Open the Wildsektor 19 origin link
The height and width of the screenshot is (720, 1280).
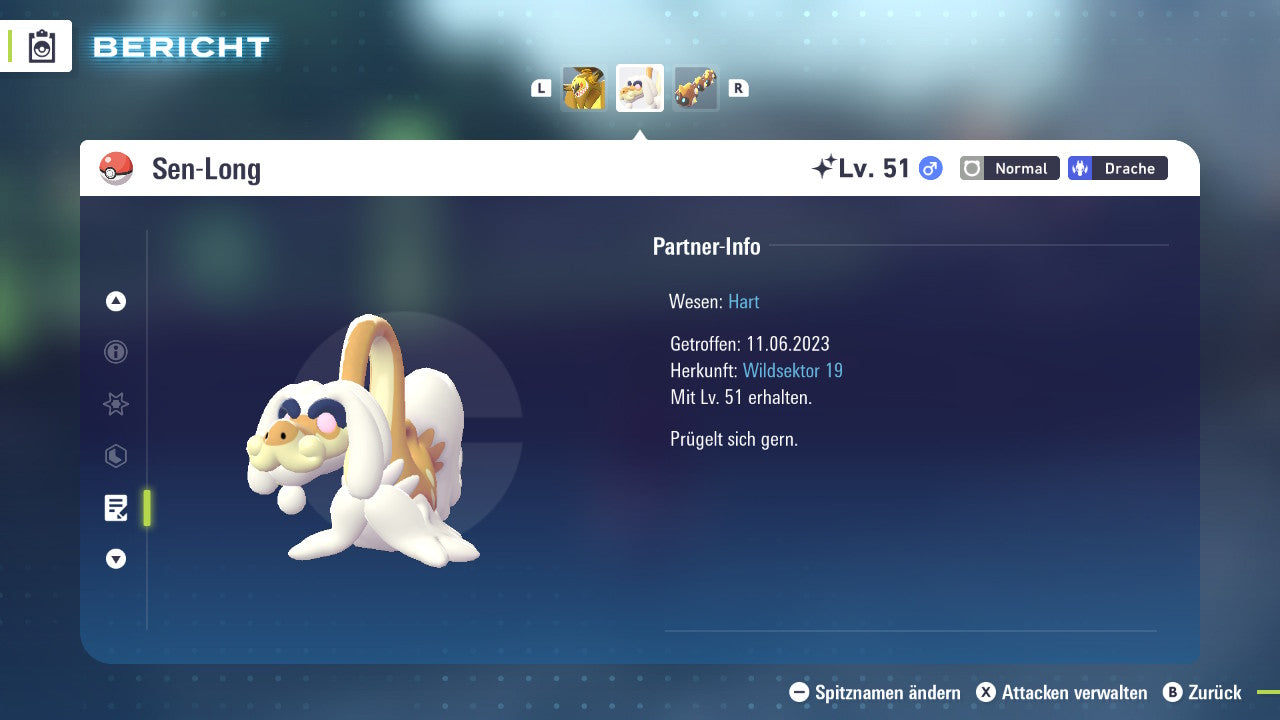tap(793, 370)
